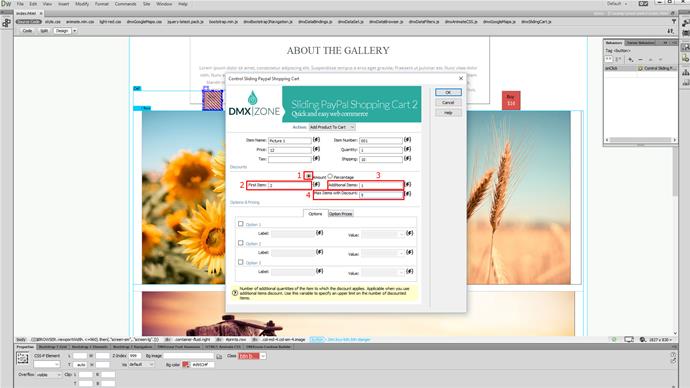Screen dimensions: 690x388
Task: Click the Dreamweaver Dw logo icon
Action: click(6, 4)
